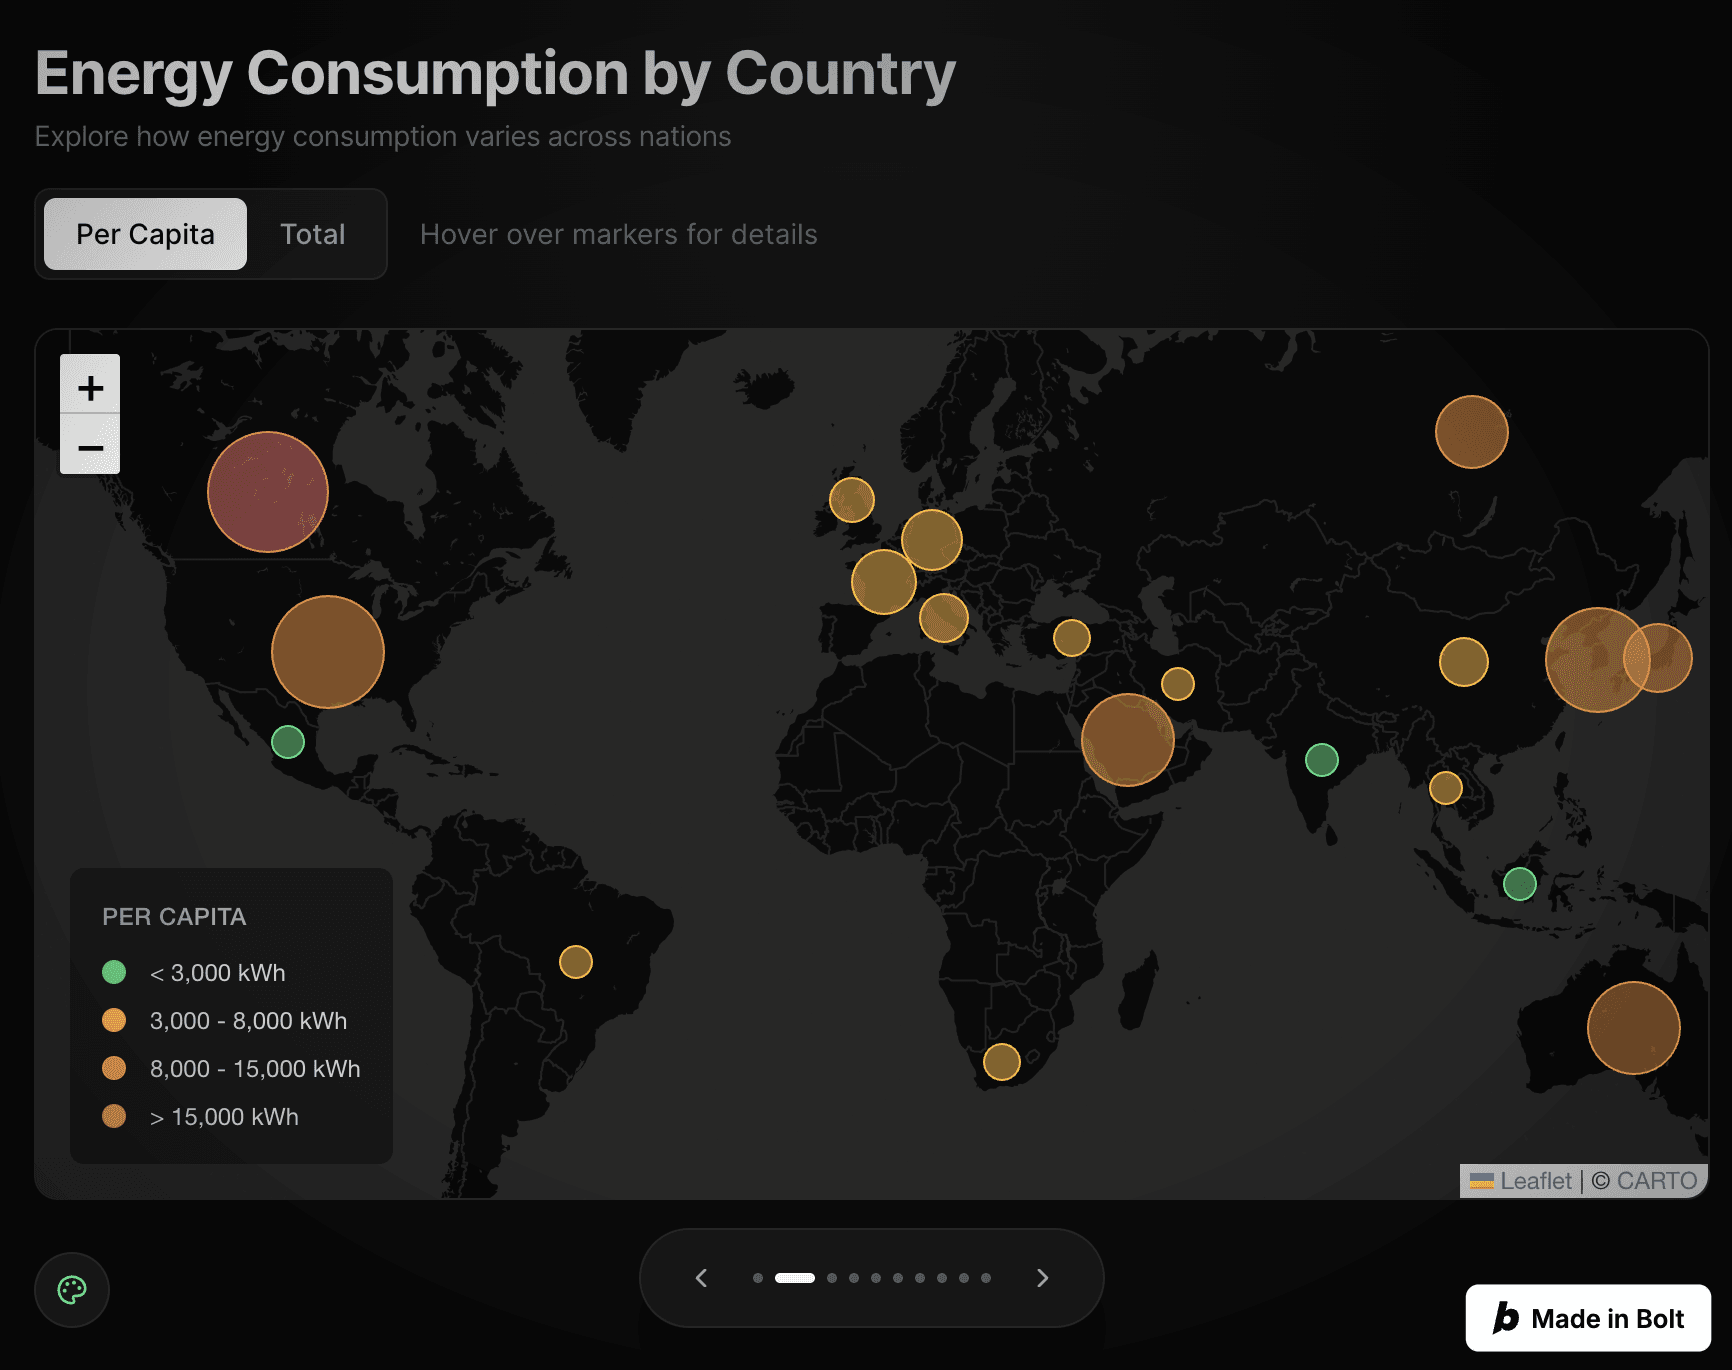Screen dimensions: 1732x1370
Task: Advance carousel with the right arrow
Action: point(1042,1277)
